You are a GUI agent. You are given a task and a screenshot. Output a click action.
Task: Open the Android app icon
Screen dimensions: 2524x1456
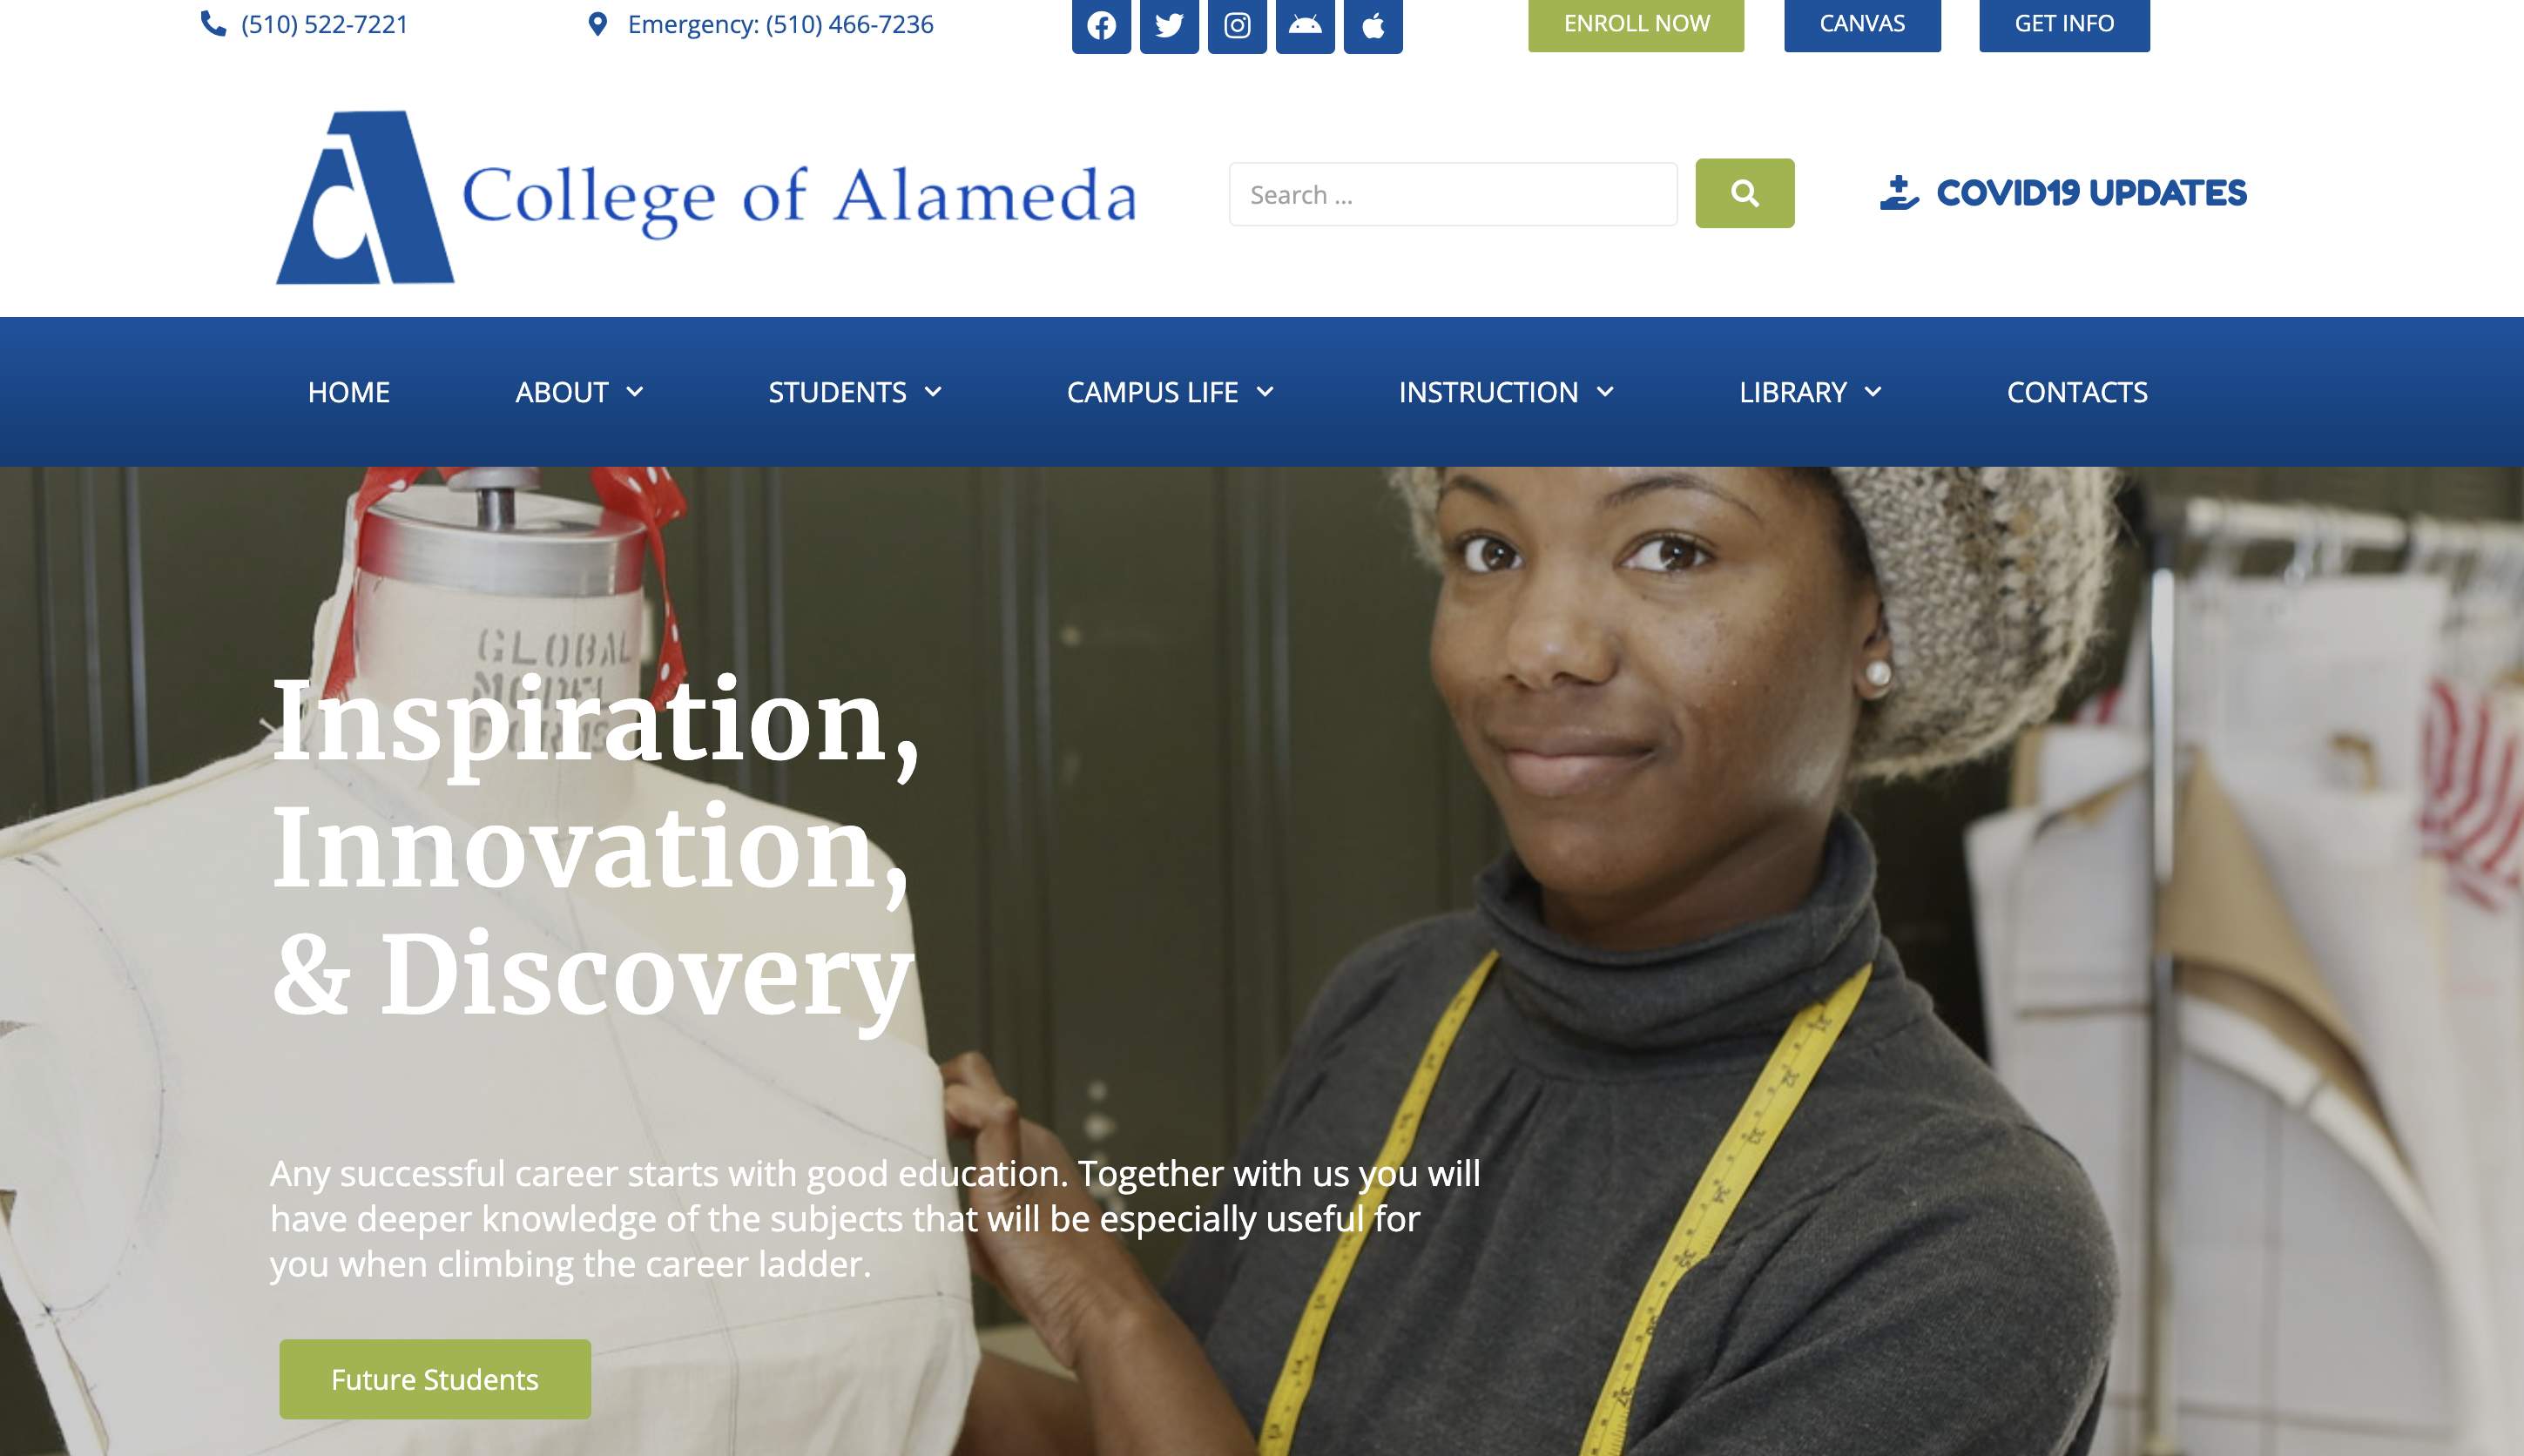click(1305, 25)
